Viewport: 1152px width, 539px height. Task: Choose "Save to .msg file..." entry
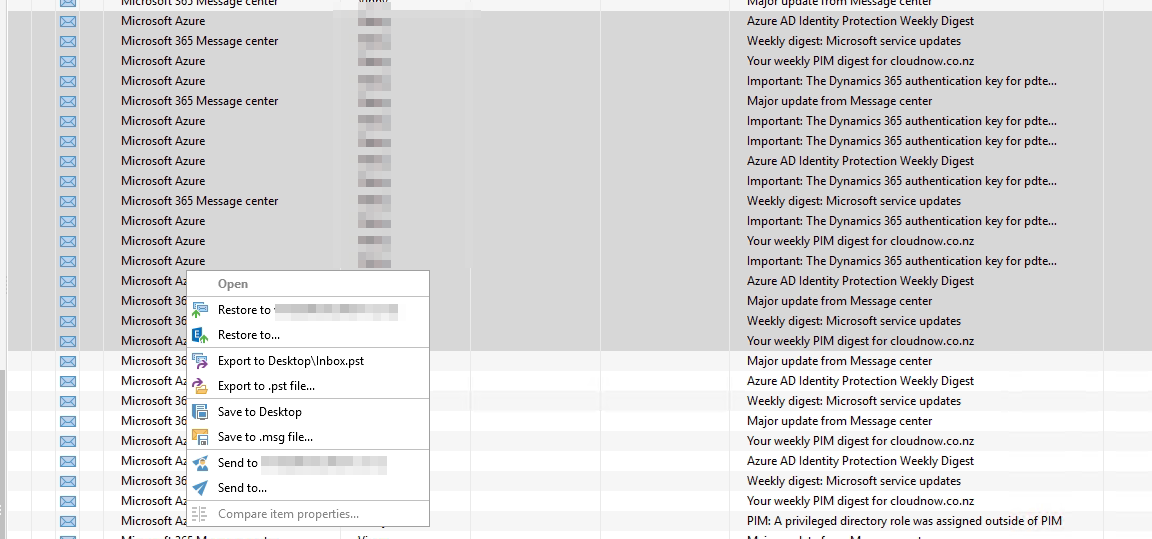click(308, 437)
